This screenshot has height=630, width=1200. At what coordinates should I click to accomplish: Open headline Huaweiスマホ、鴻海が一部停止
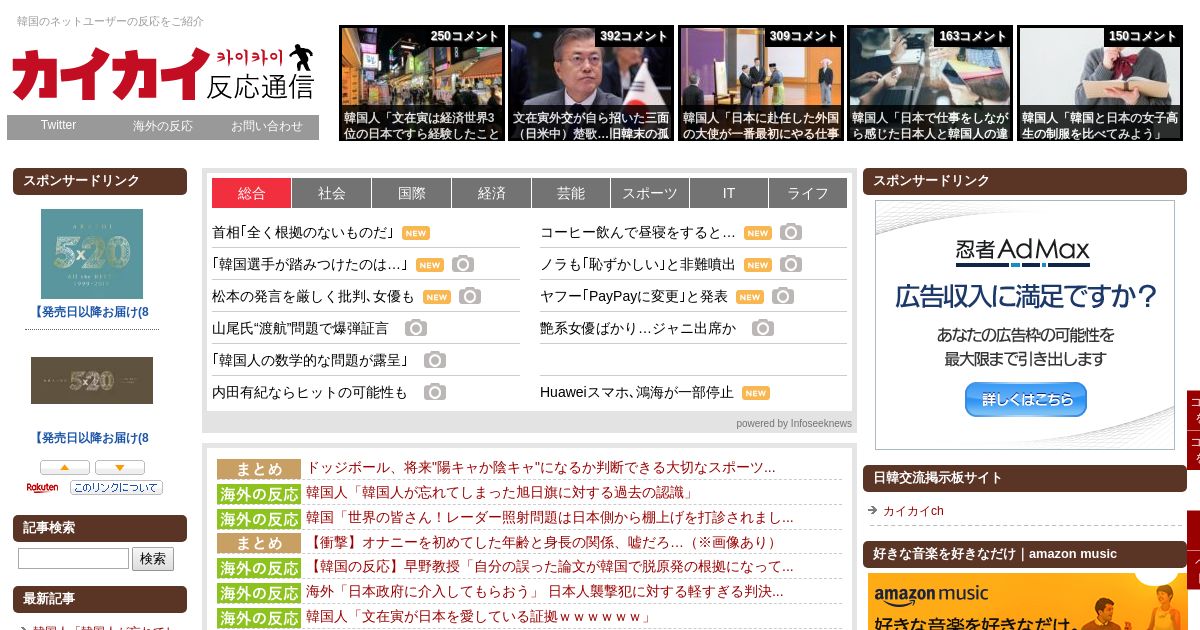636,392
